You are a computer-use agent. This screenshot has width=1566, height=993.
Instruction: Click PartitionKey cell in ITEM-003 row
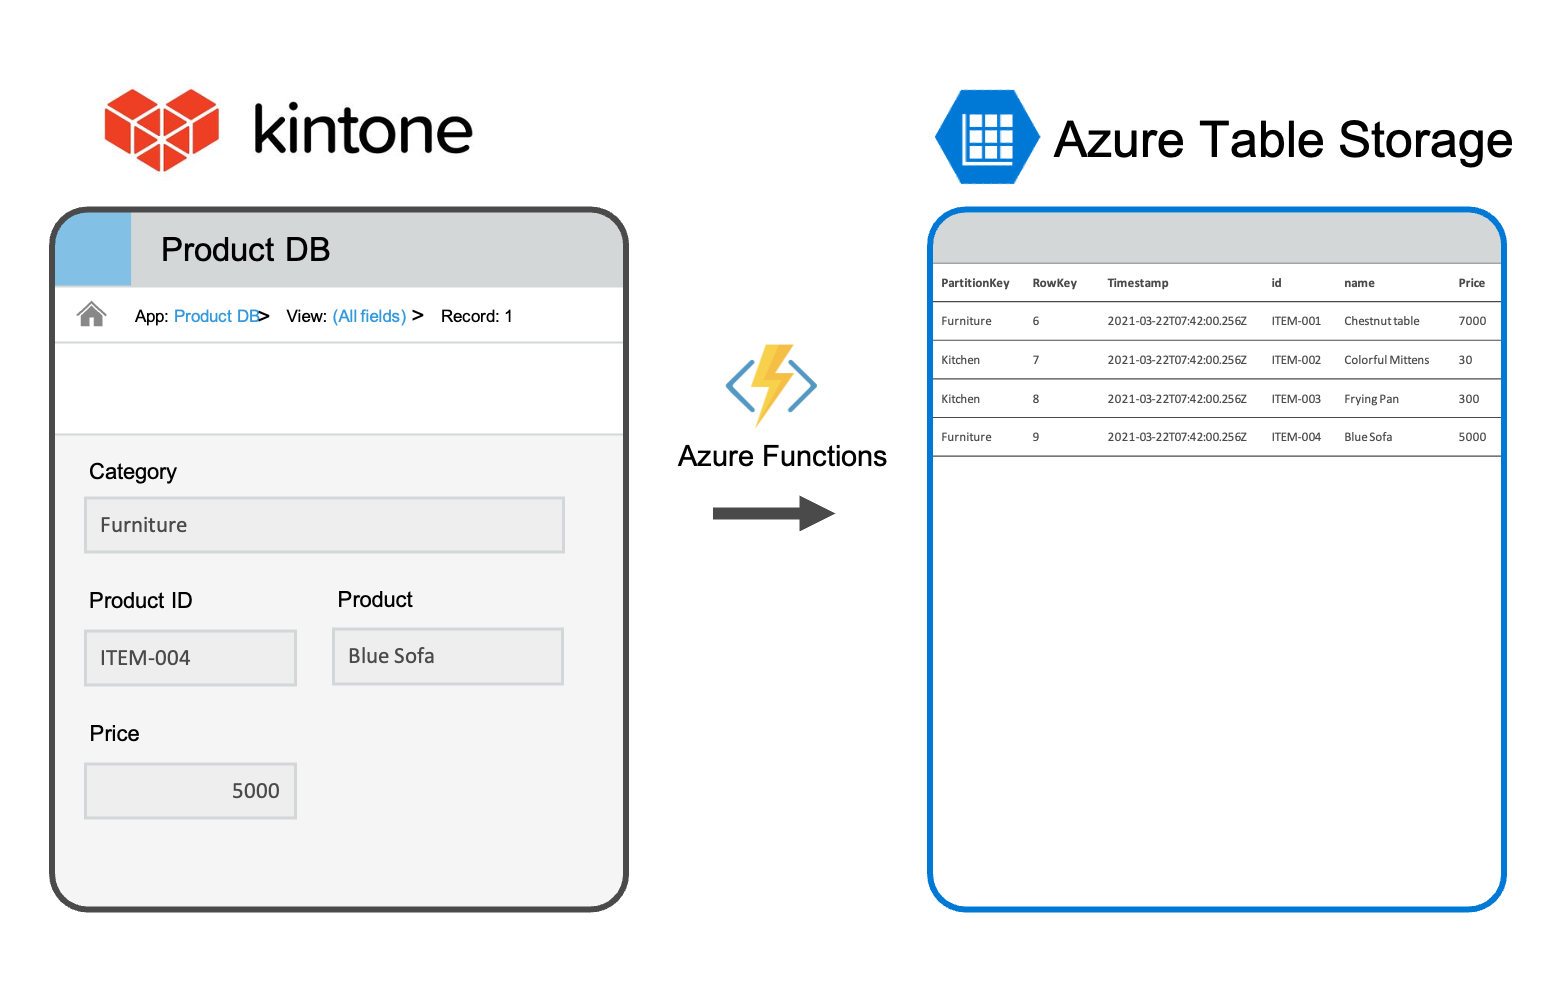point(960,399)
